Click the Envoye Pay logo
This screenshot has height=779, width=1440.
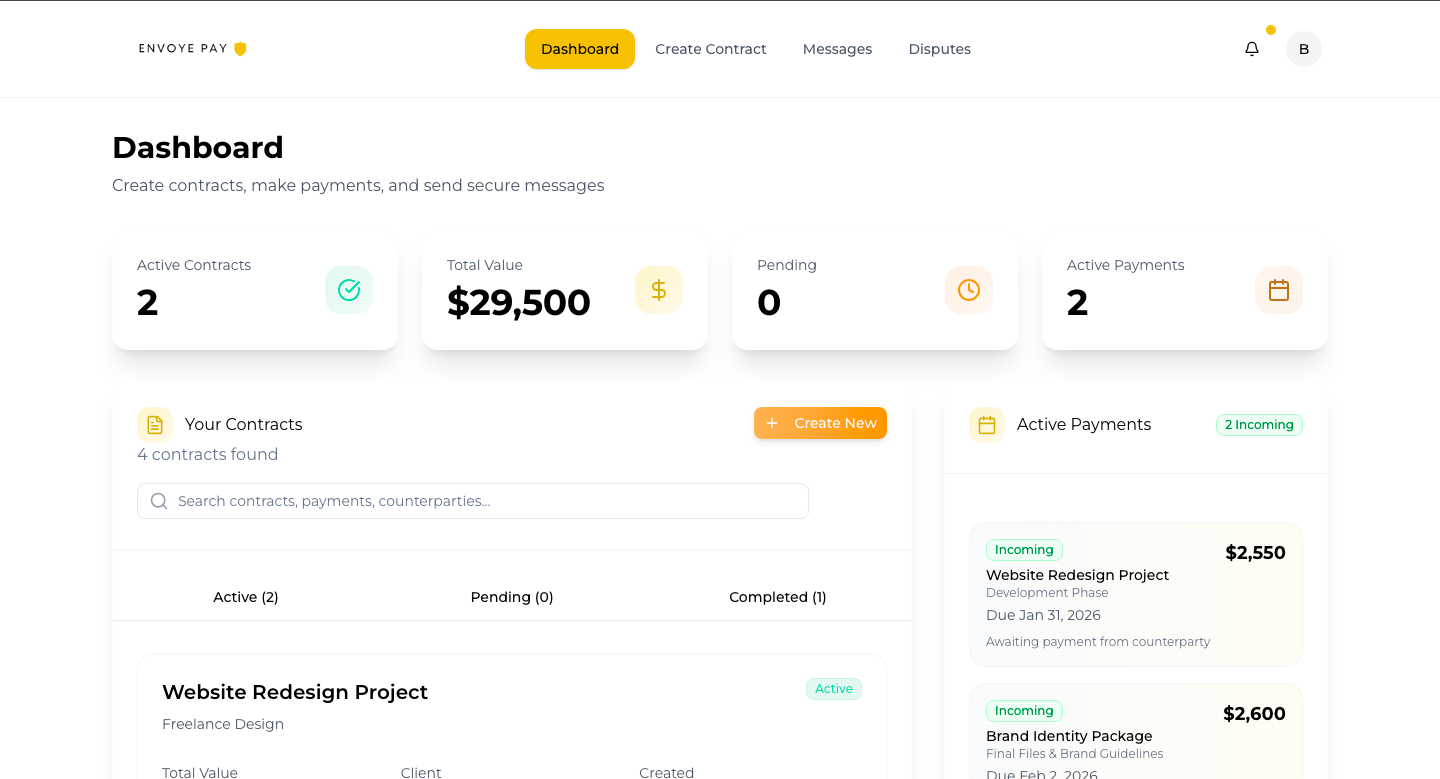coord(192,48)
